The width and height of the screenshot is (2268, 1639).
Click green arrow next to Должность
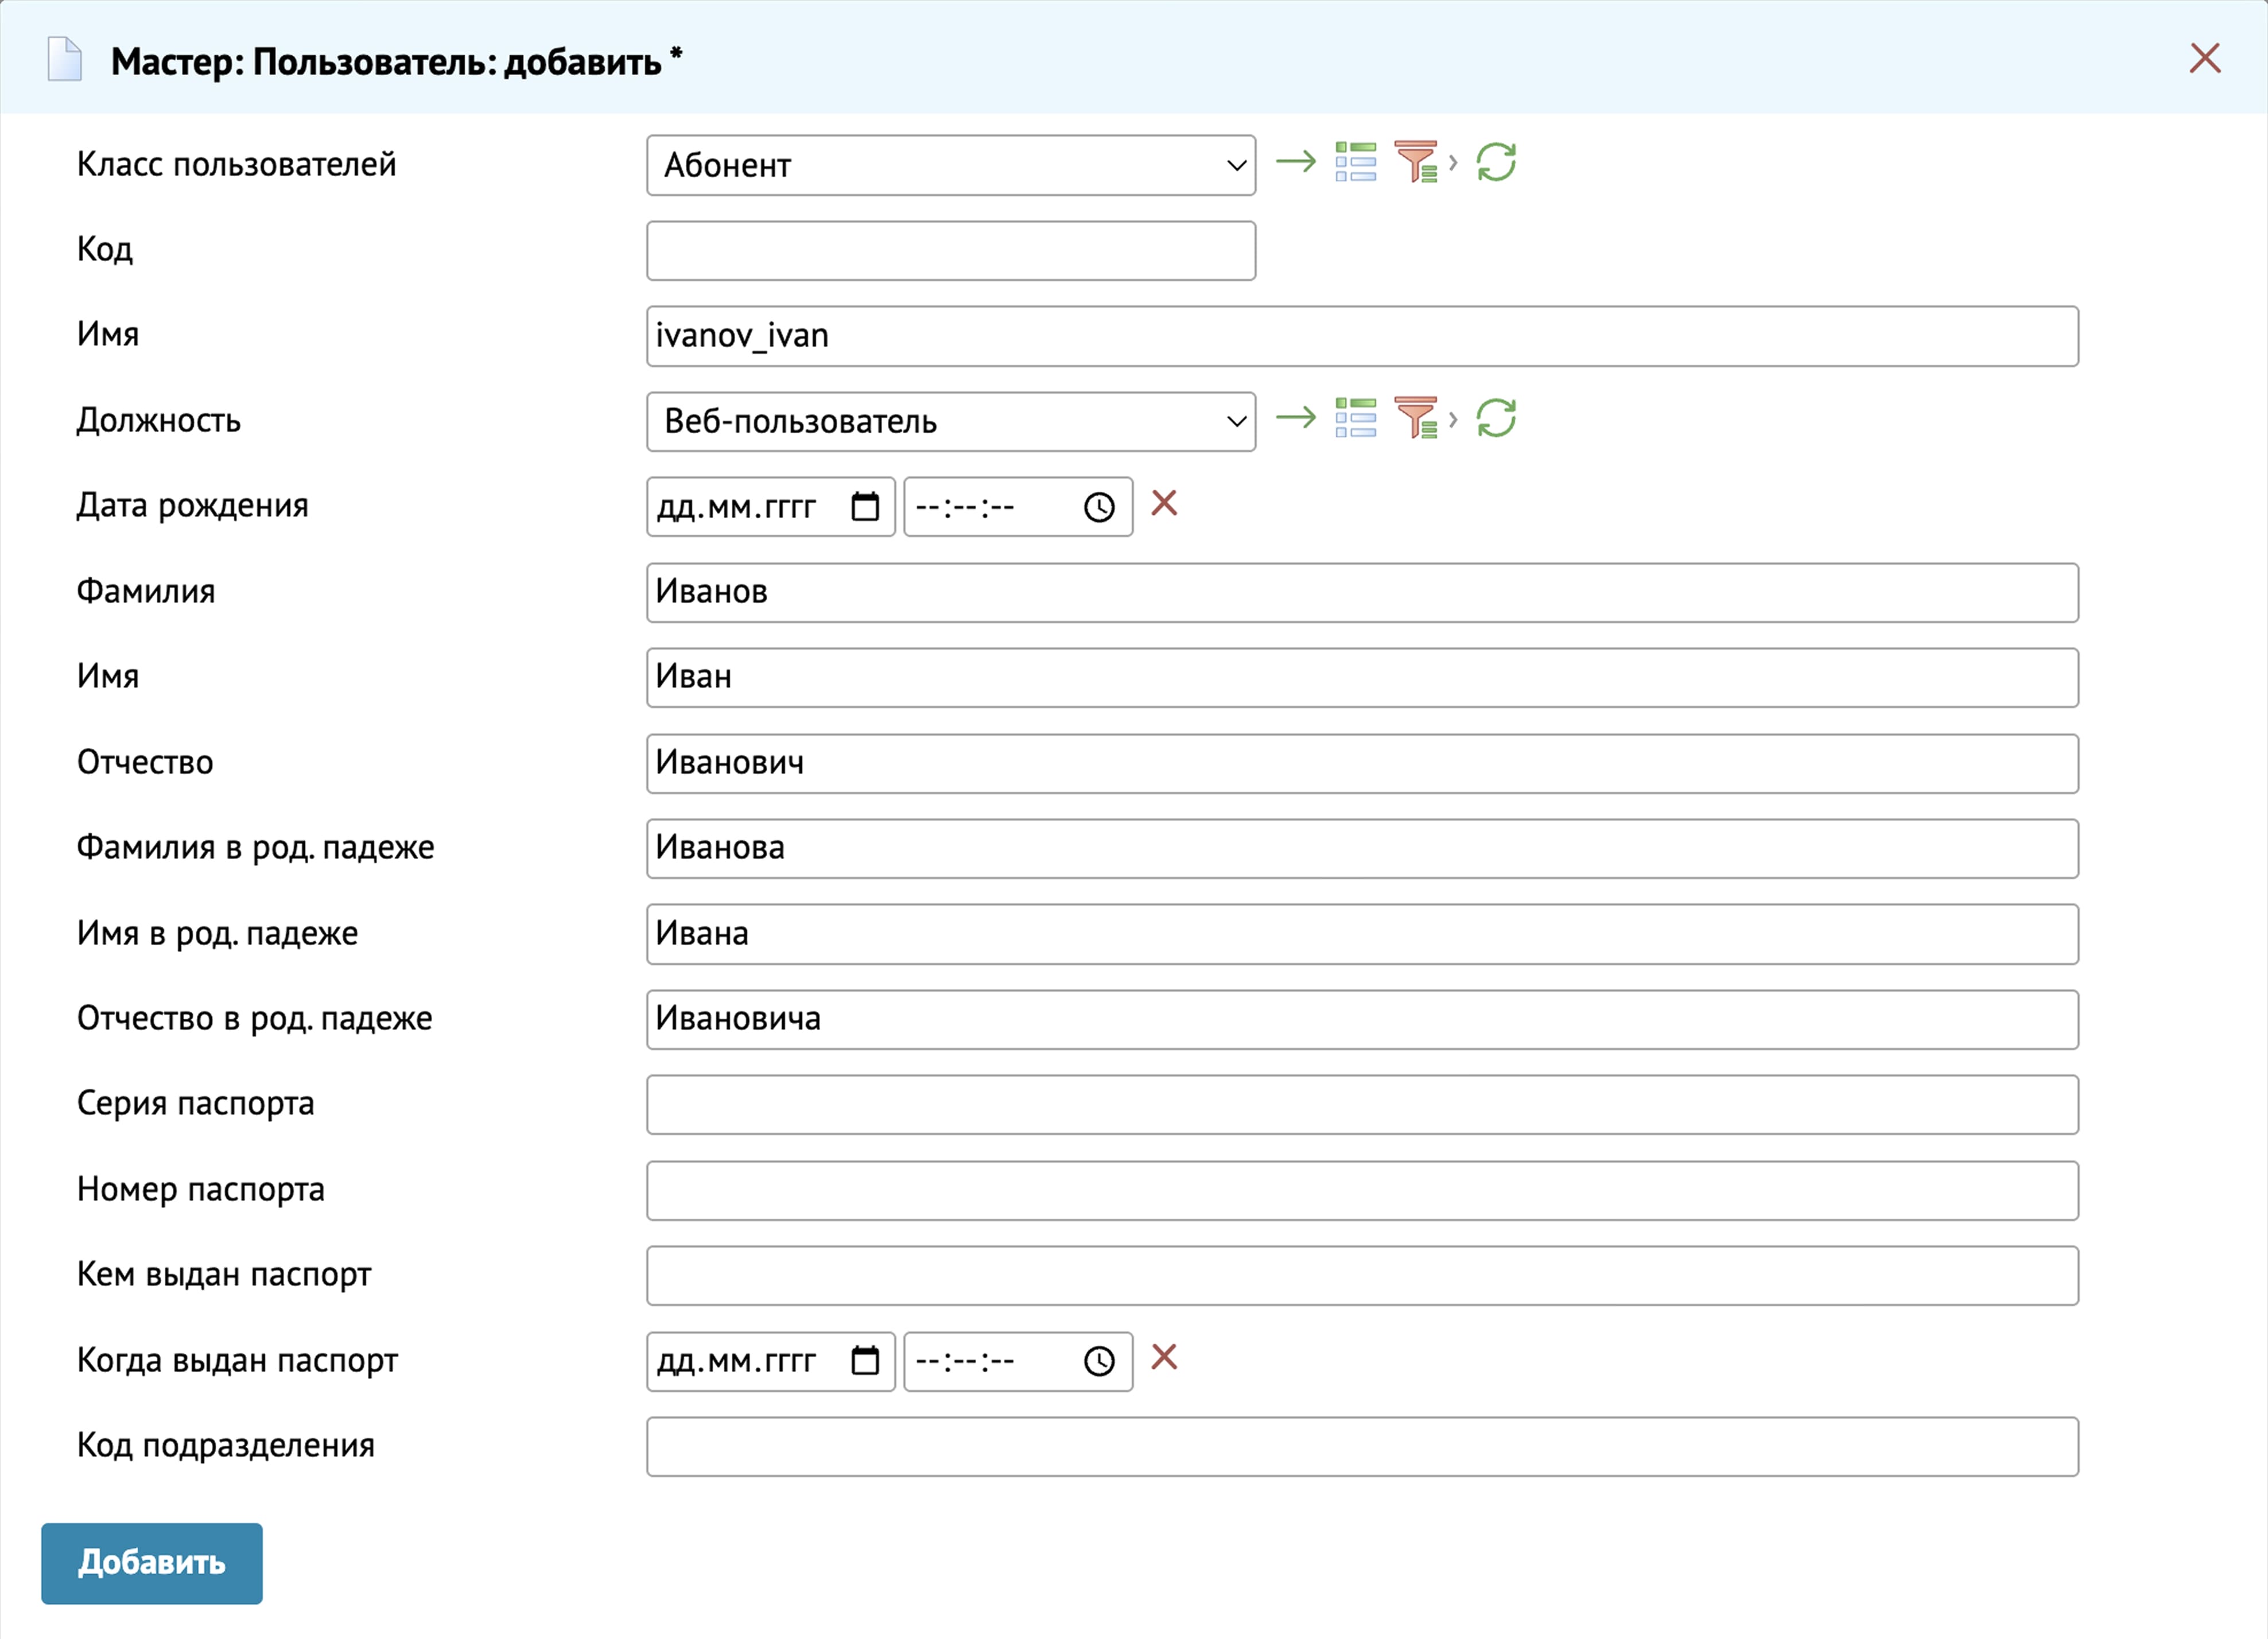[1296, 417]
